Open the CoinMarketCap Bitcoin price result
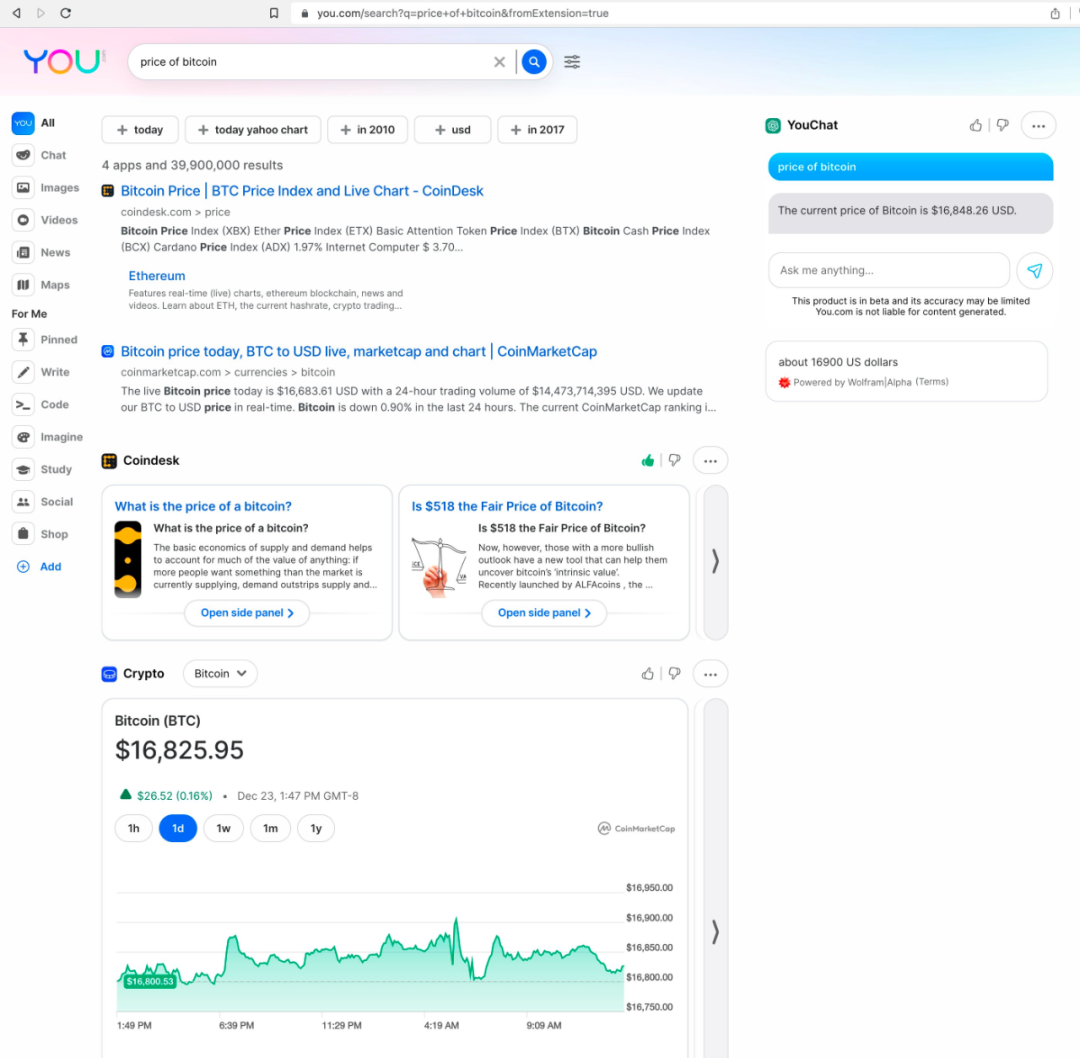This screenshot has height=1058, width=1080. [359, 351]
